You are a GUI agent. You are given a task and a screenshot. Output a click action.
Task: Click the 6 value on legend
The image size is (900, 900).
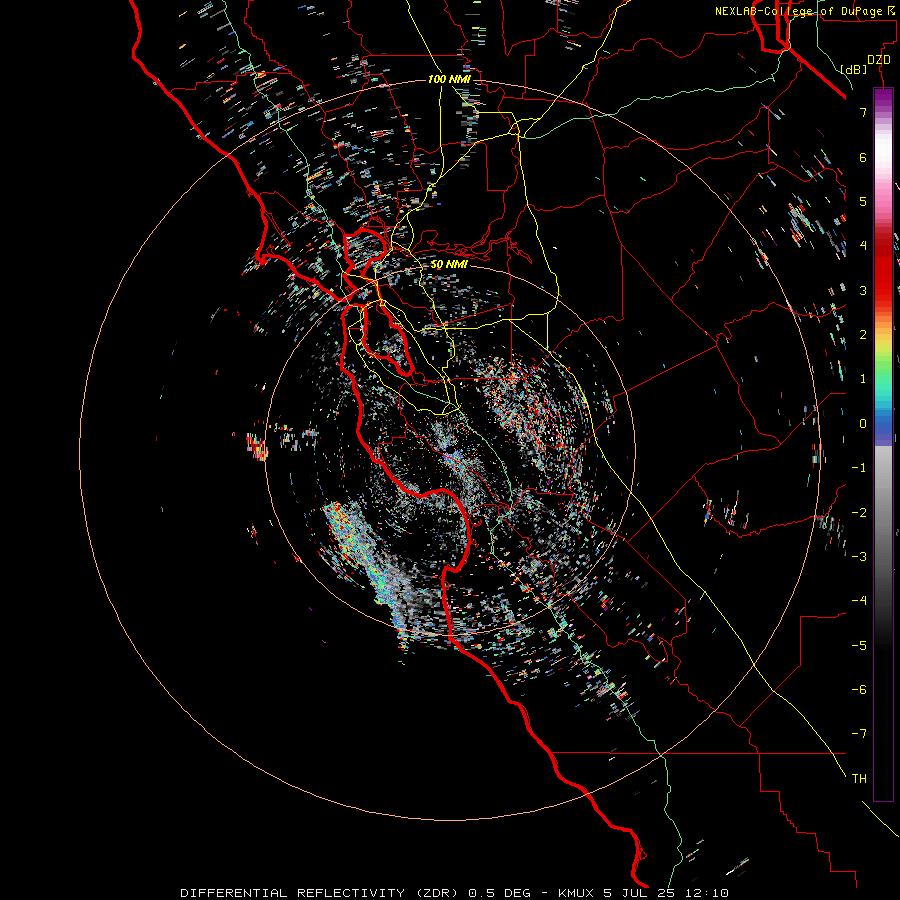tap(863, 157)
